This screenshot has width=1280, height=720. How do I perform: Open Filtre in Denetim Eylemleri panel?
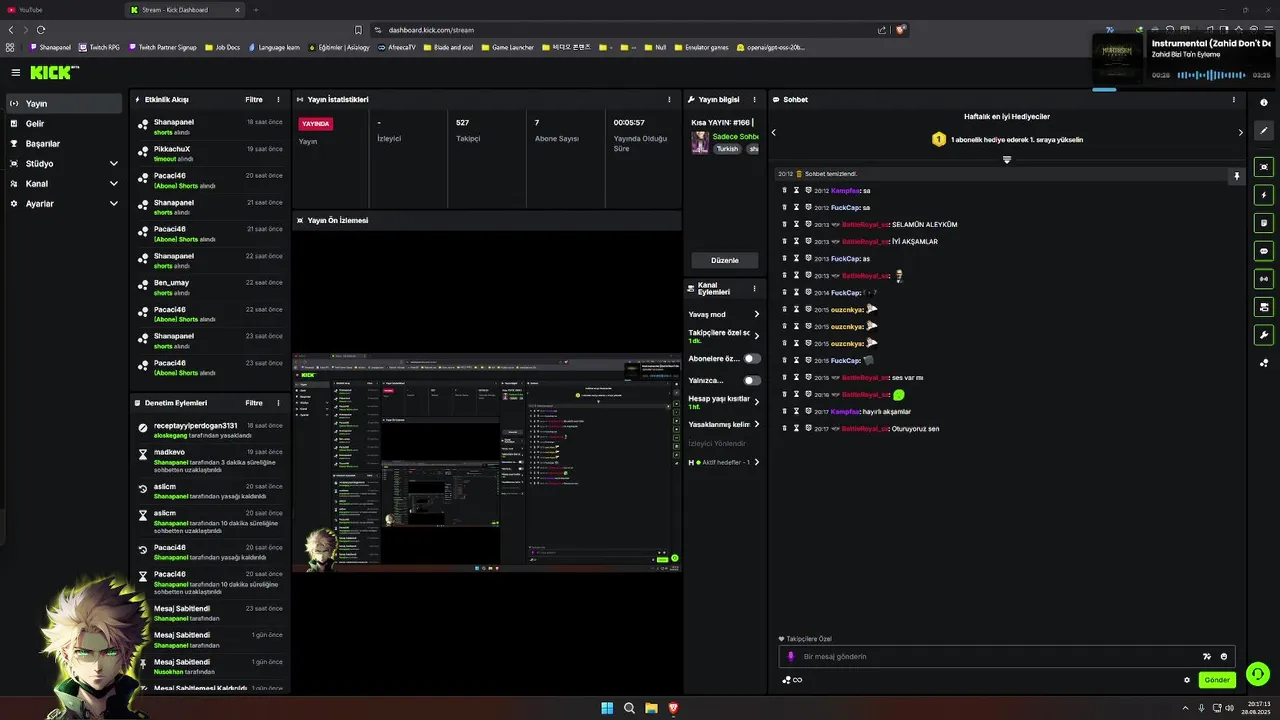point(254,403)
